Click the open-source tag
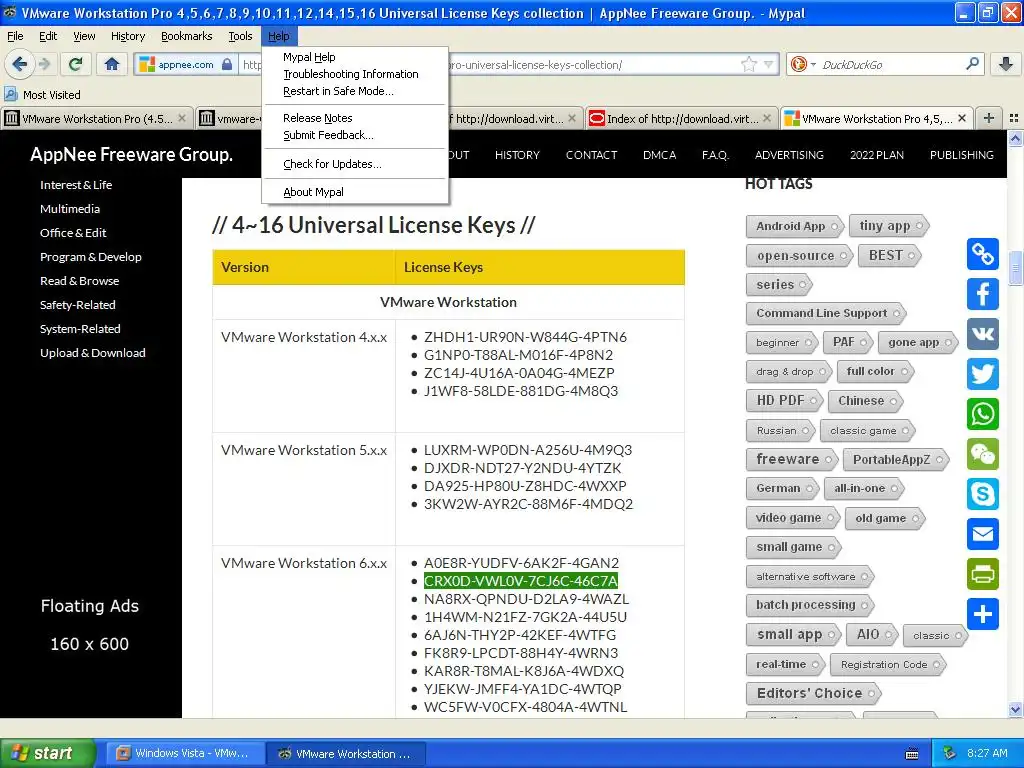This screenshot has width=1024, height=768. [799, 255]
